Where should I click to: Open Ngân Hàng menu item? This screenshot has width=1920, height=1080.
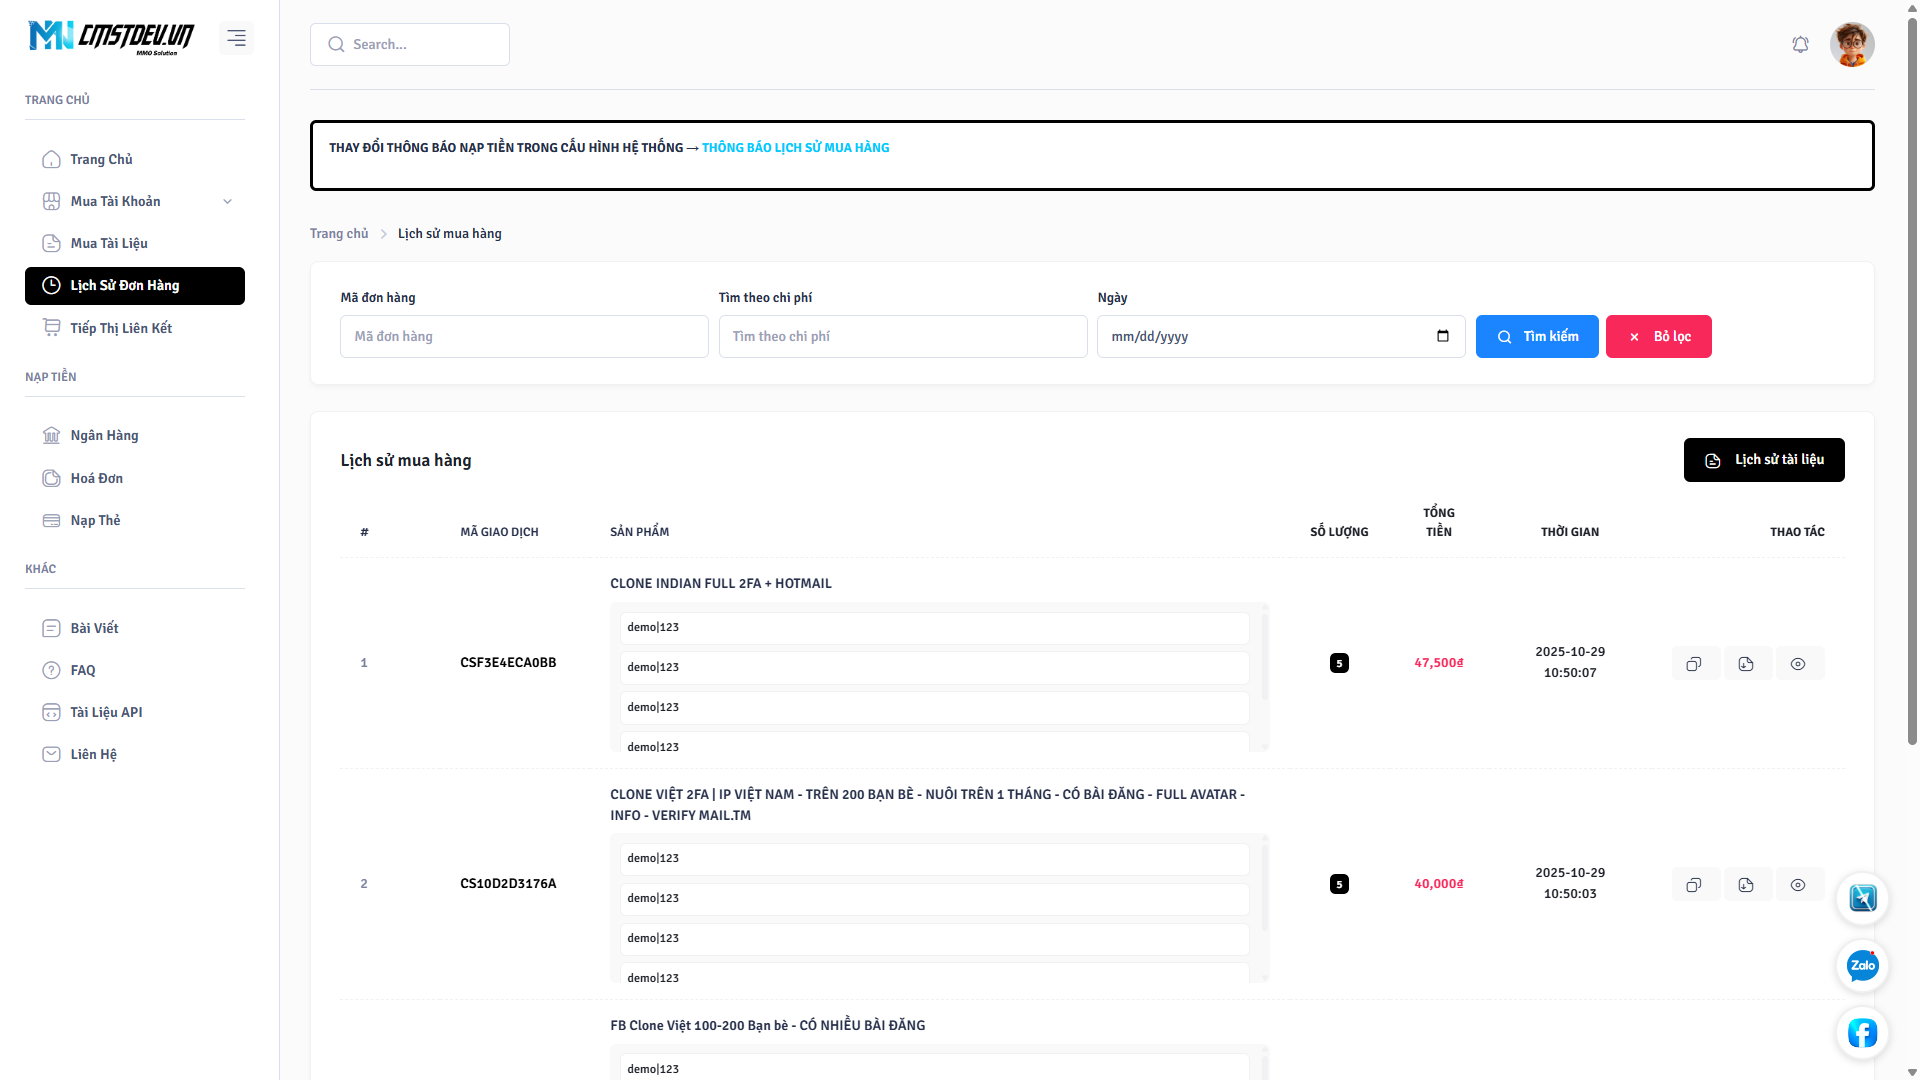(x=104, y=436)
